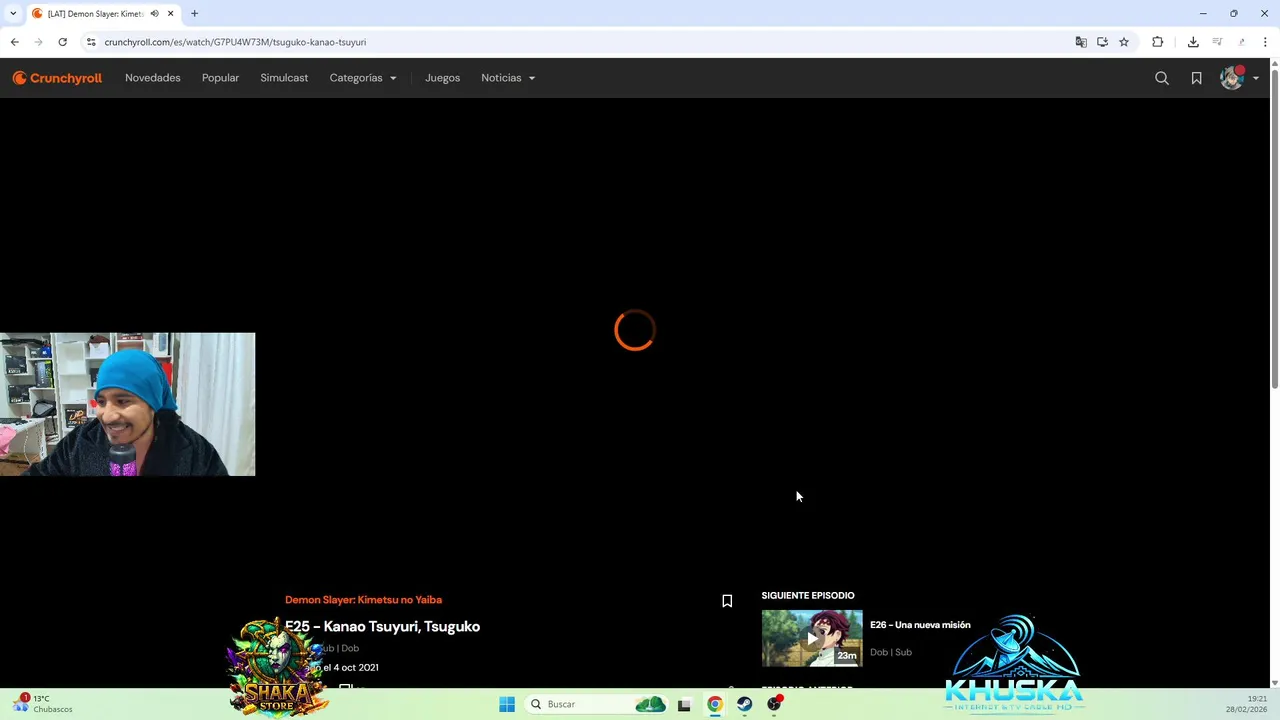This screenshot has width=1280, height=720.
Task: Expand the profile dropdown arrow
Action: coord(1256,78)
